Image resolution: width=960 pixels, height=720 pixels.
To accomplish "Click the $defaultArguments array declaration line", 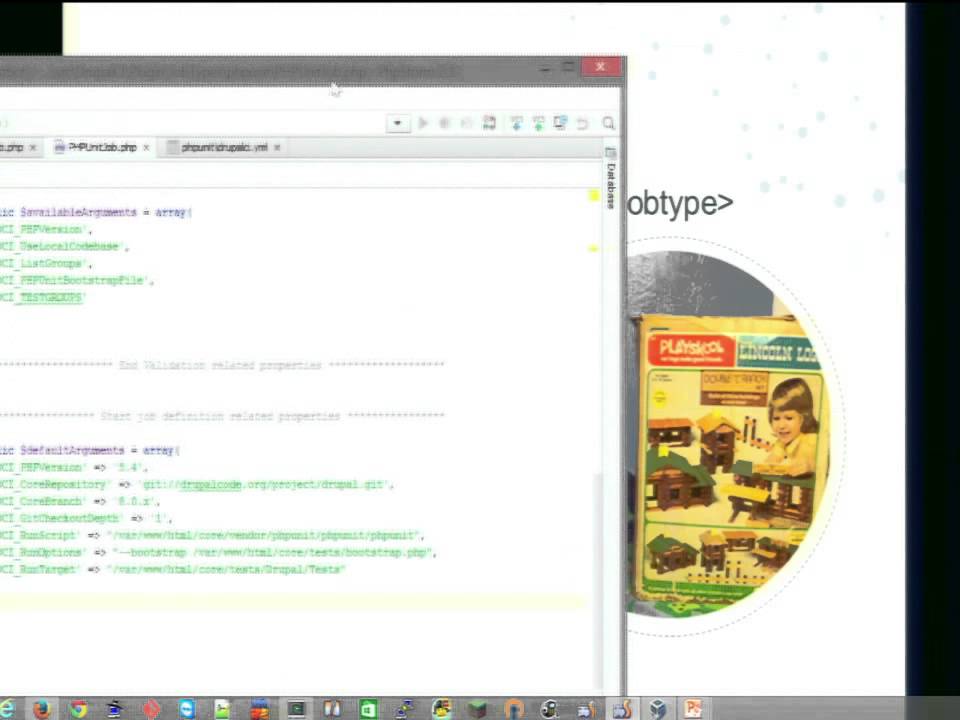I will (90, 451).
